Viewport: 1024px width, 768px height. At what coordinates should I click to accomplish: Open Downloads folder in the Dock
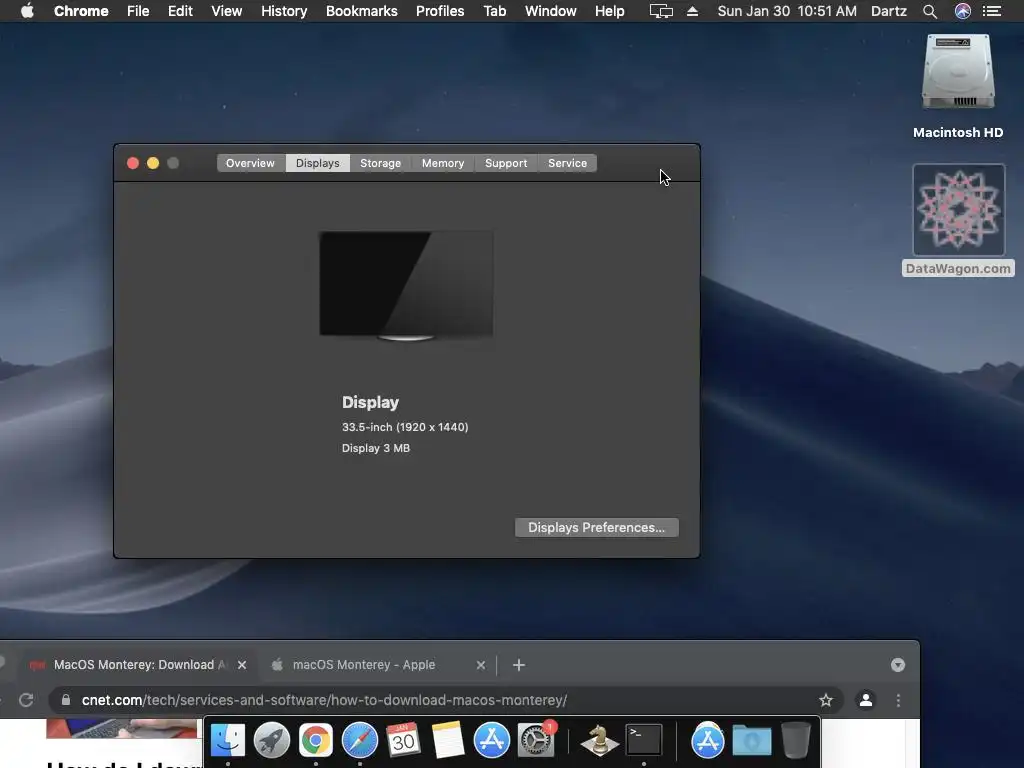[x=752, y=741]
